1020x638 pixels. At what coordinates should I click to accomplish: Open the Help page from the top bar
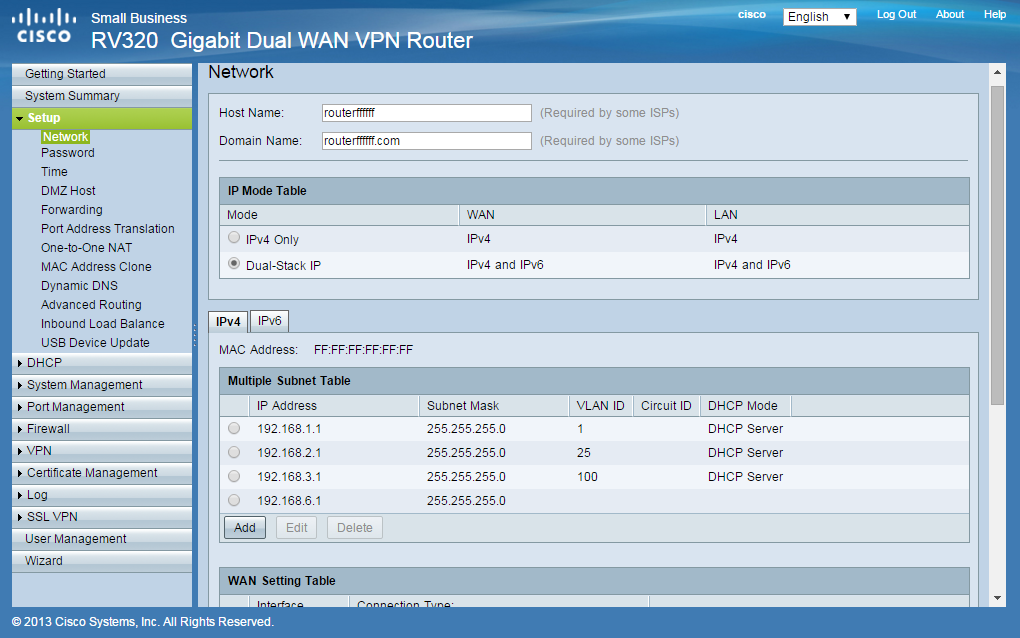click(994, 14)
